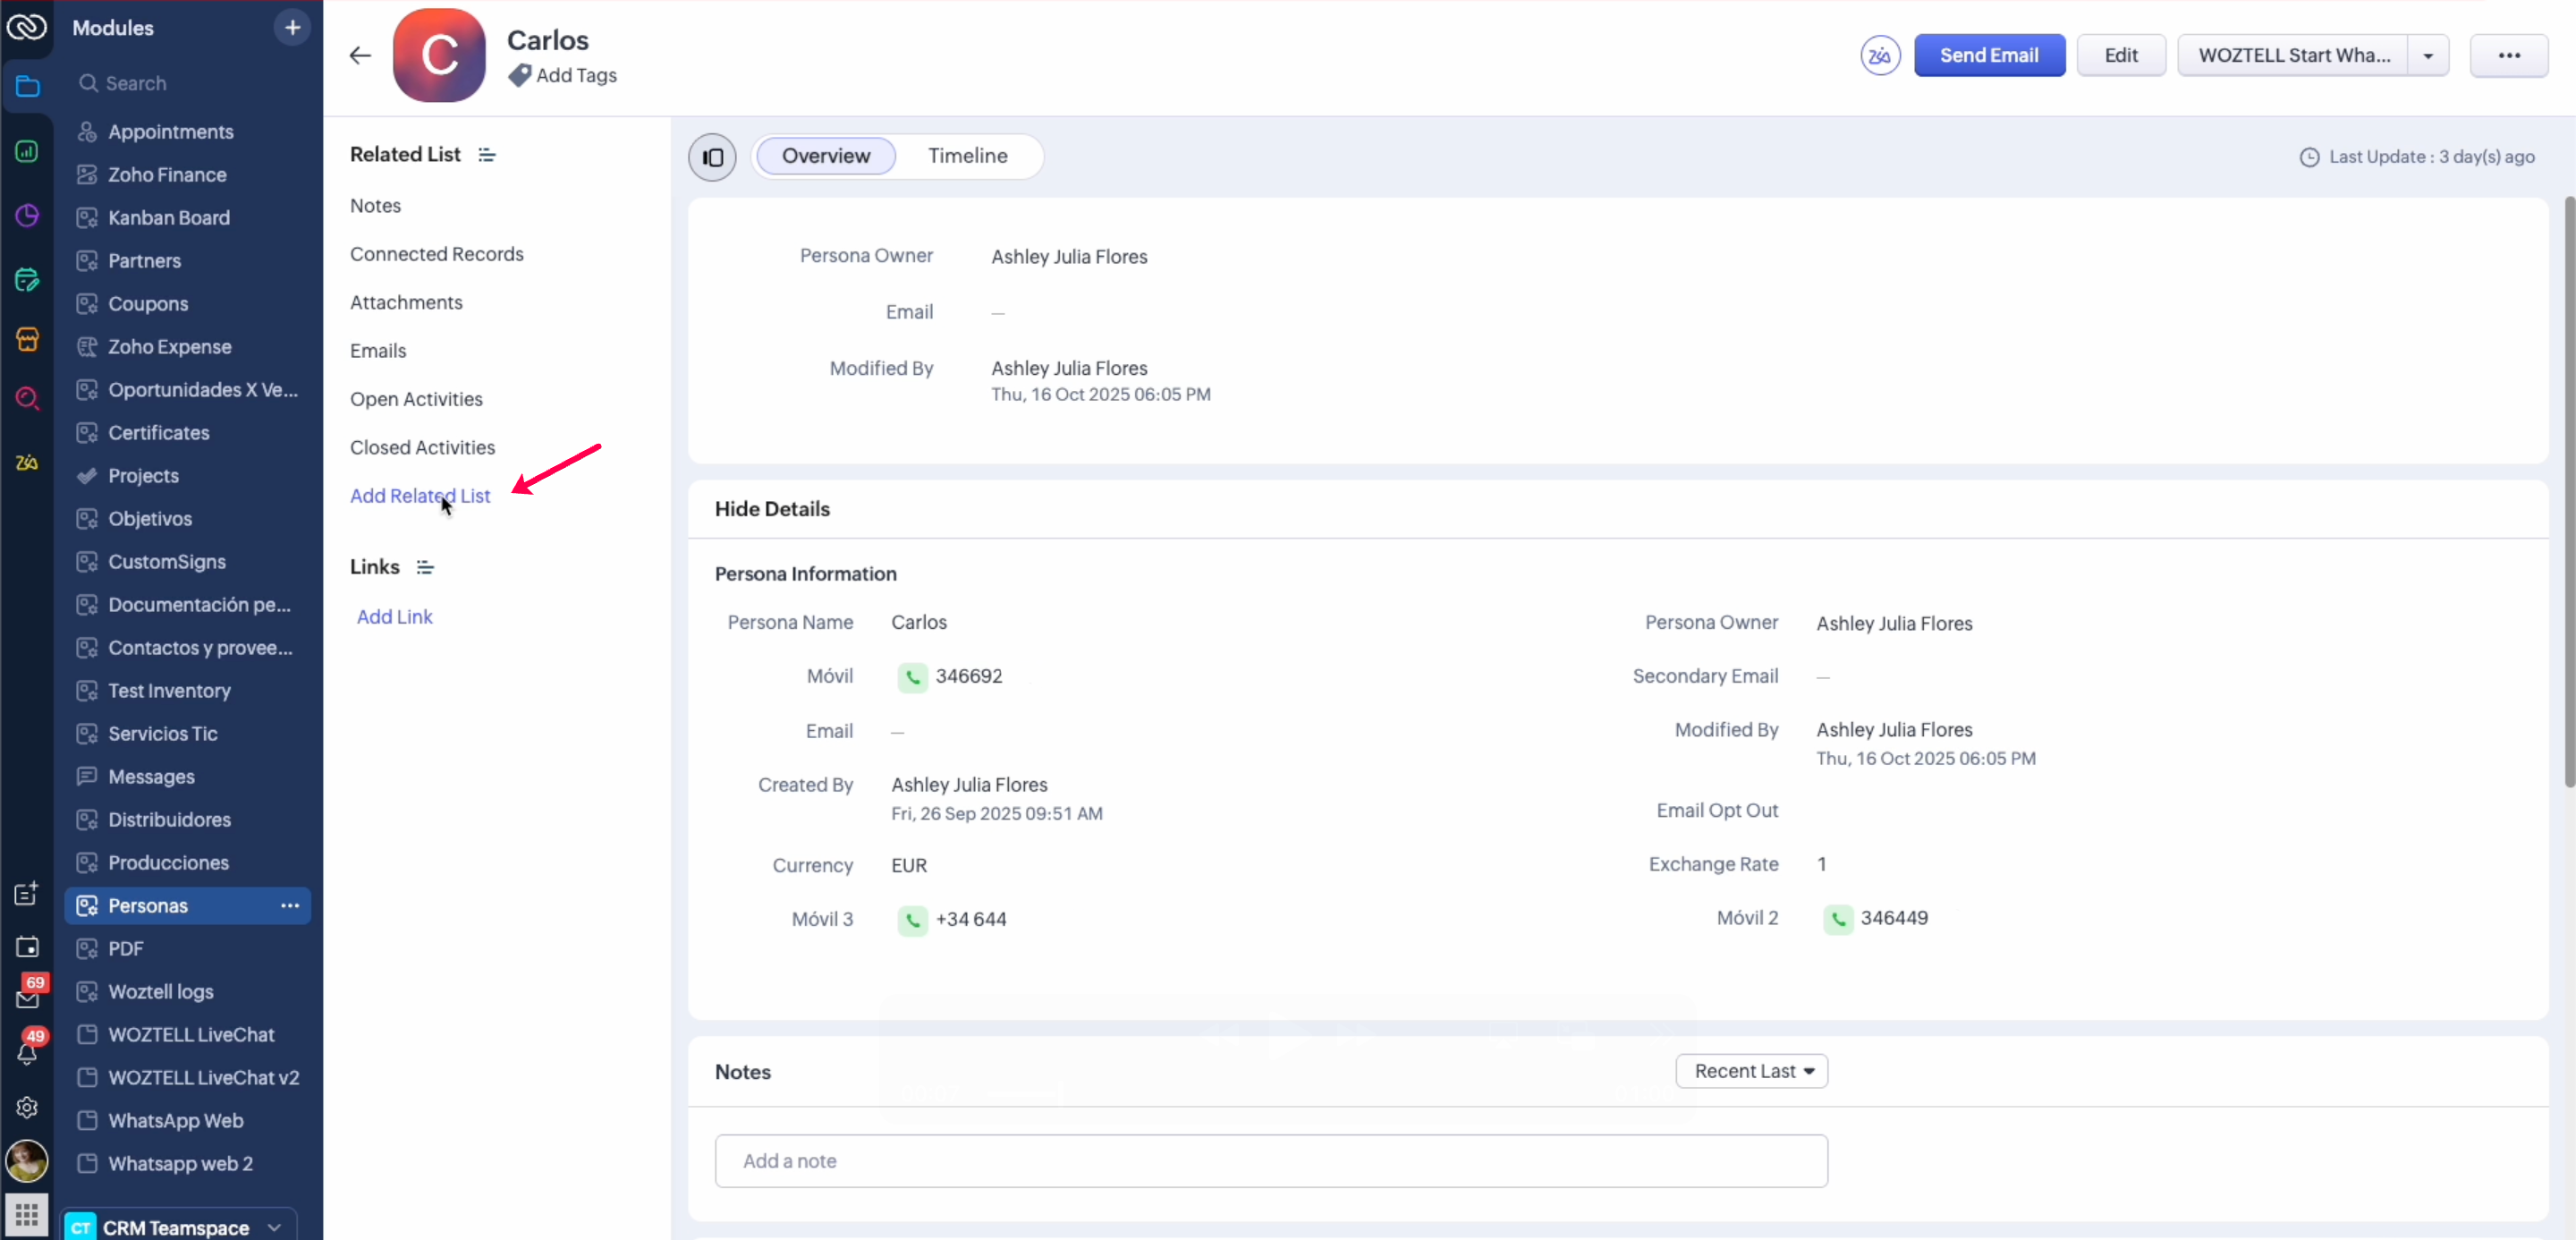Open the settings gear in left rail
The image size is (2576, 1240).
[x=27, y=1107]
